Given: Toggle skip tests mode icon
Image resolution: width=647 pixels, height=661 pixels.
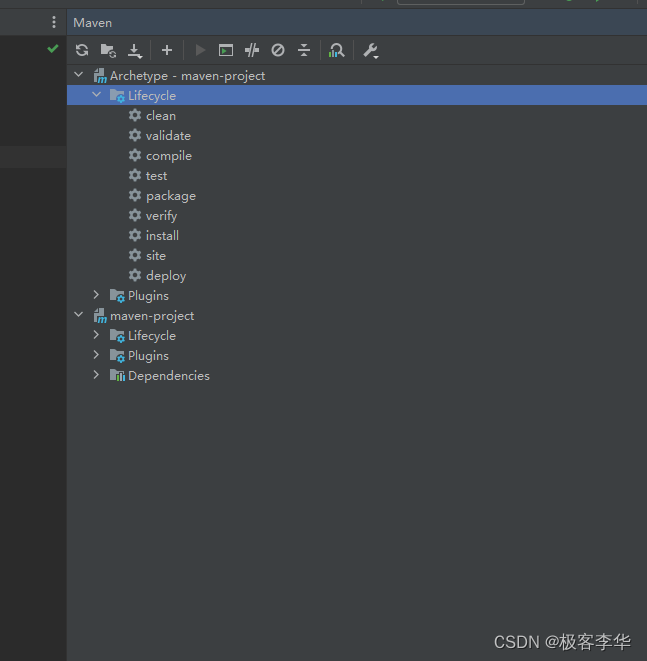Looking at the screenshot, I should pos(278,51).
